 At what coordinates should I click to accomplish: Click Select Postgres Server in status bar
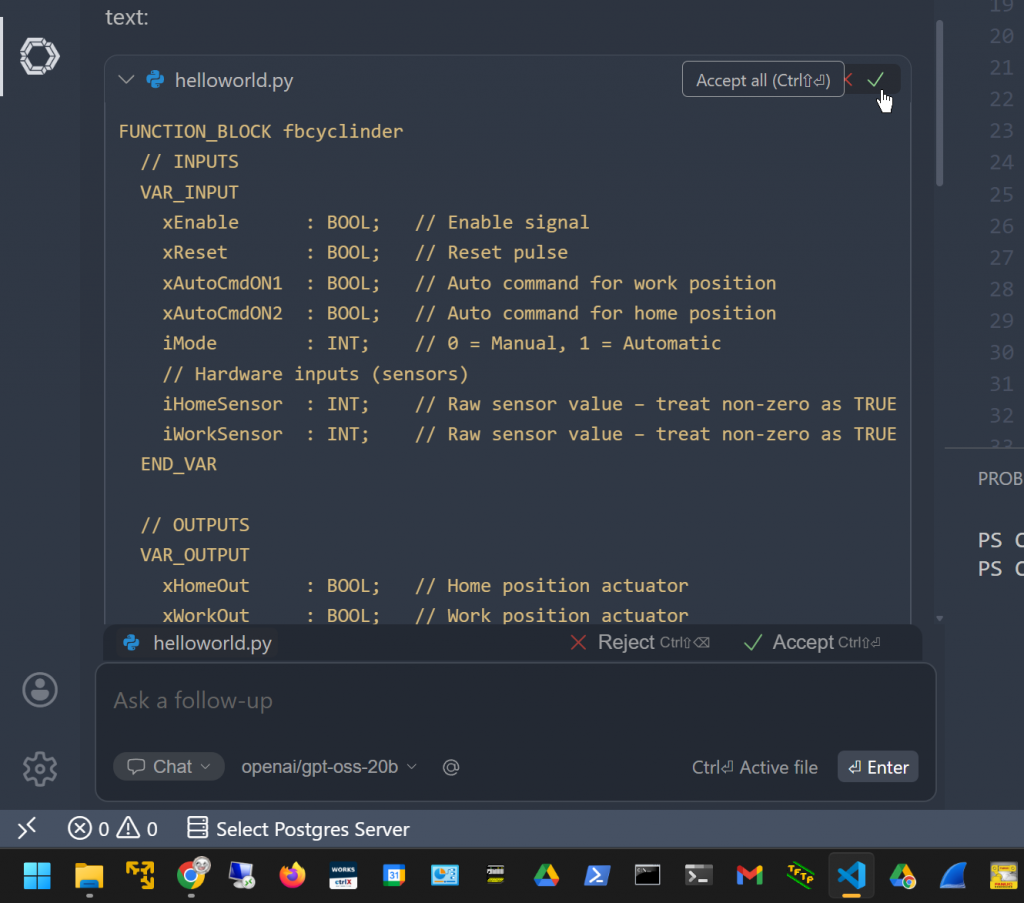pyautogui.click(x=298, y=828)
